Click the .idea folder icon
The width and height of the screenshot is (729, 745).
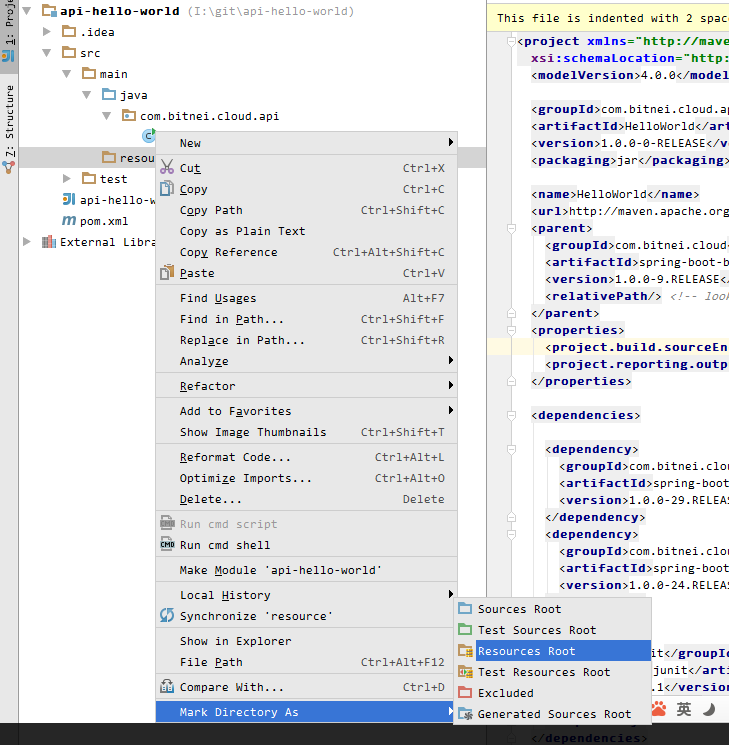[x=69, y=31]
